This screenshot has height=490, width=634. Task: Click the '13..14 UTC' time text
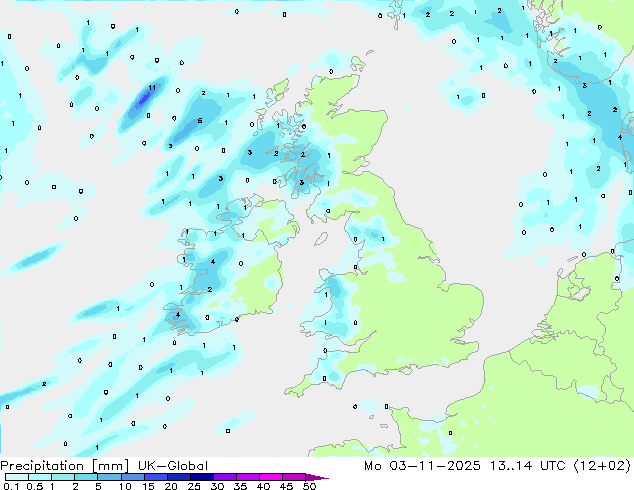(x=527, y=466)
